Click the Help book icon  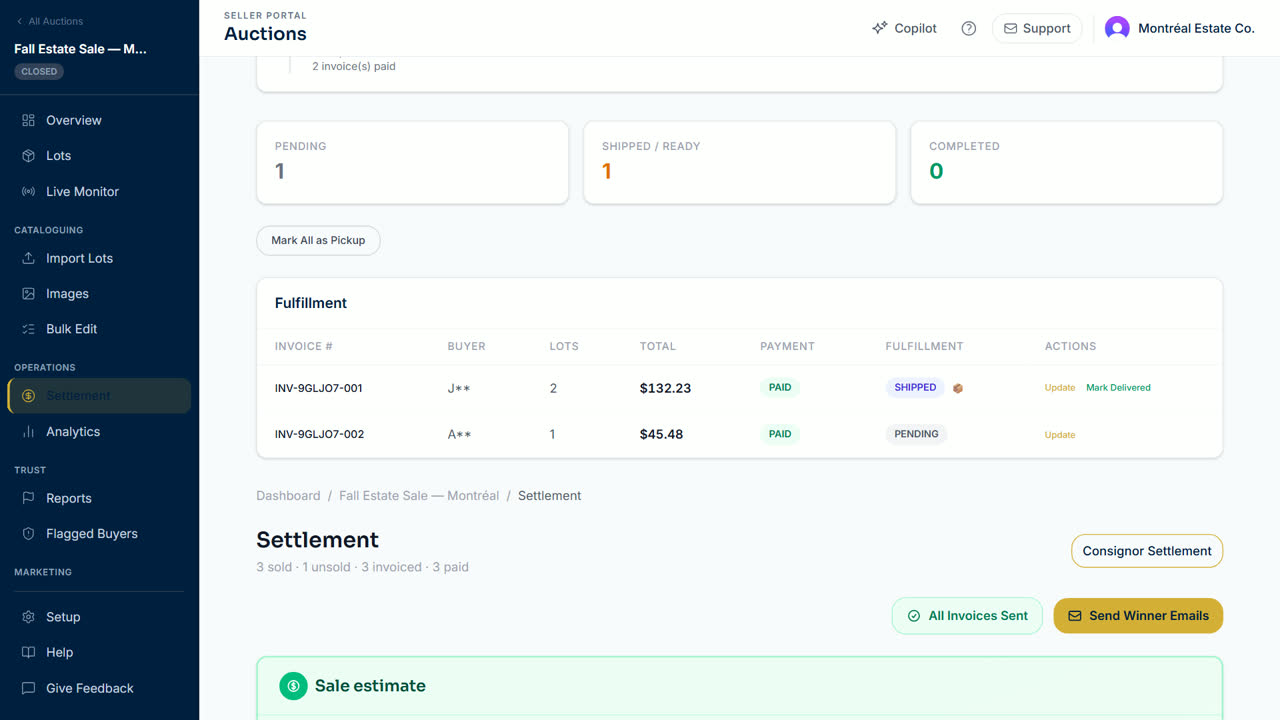pyautogui.click(x=28, y=652)
